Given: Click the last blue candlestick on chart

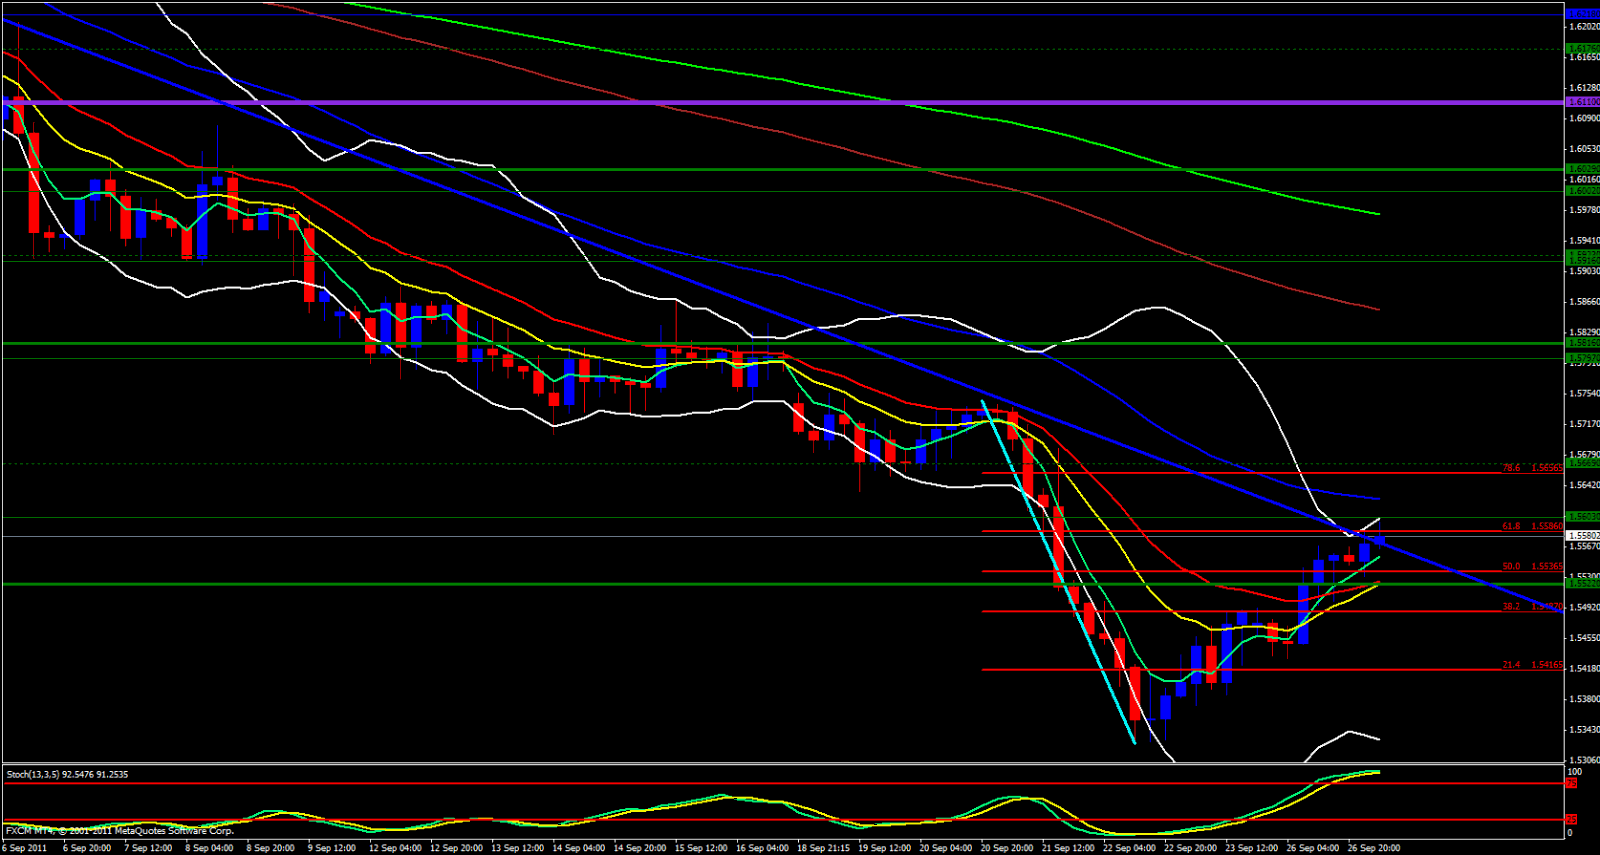Looking at the screenshot, I should (1380, 540).
